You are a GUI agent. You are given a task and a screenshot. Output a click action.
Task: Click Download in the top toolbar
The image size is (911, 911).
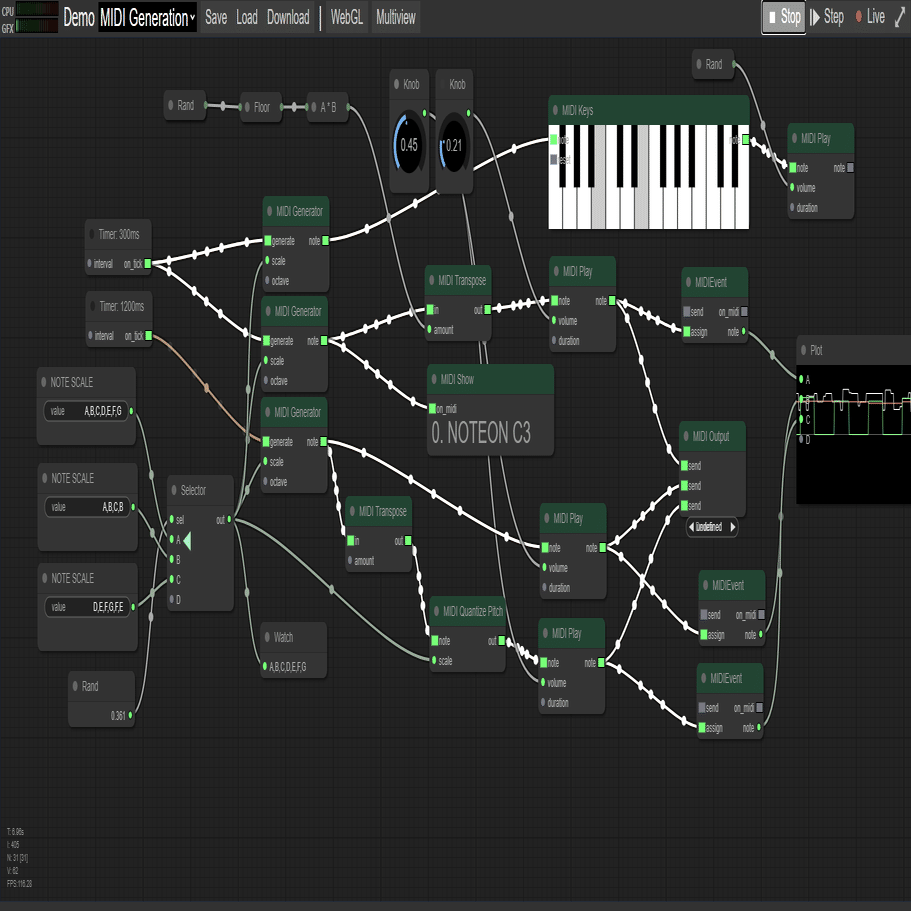(288, 17)
